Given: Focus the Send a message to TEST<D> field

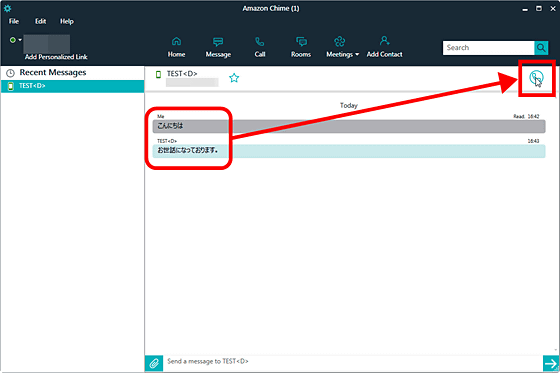Looking at the screenshot, I should [x=353, y=362].
